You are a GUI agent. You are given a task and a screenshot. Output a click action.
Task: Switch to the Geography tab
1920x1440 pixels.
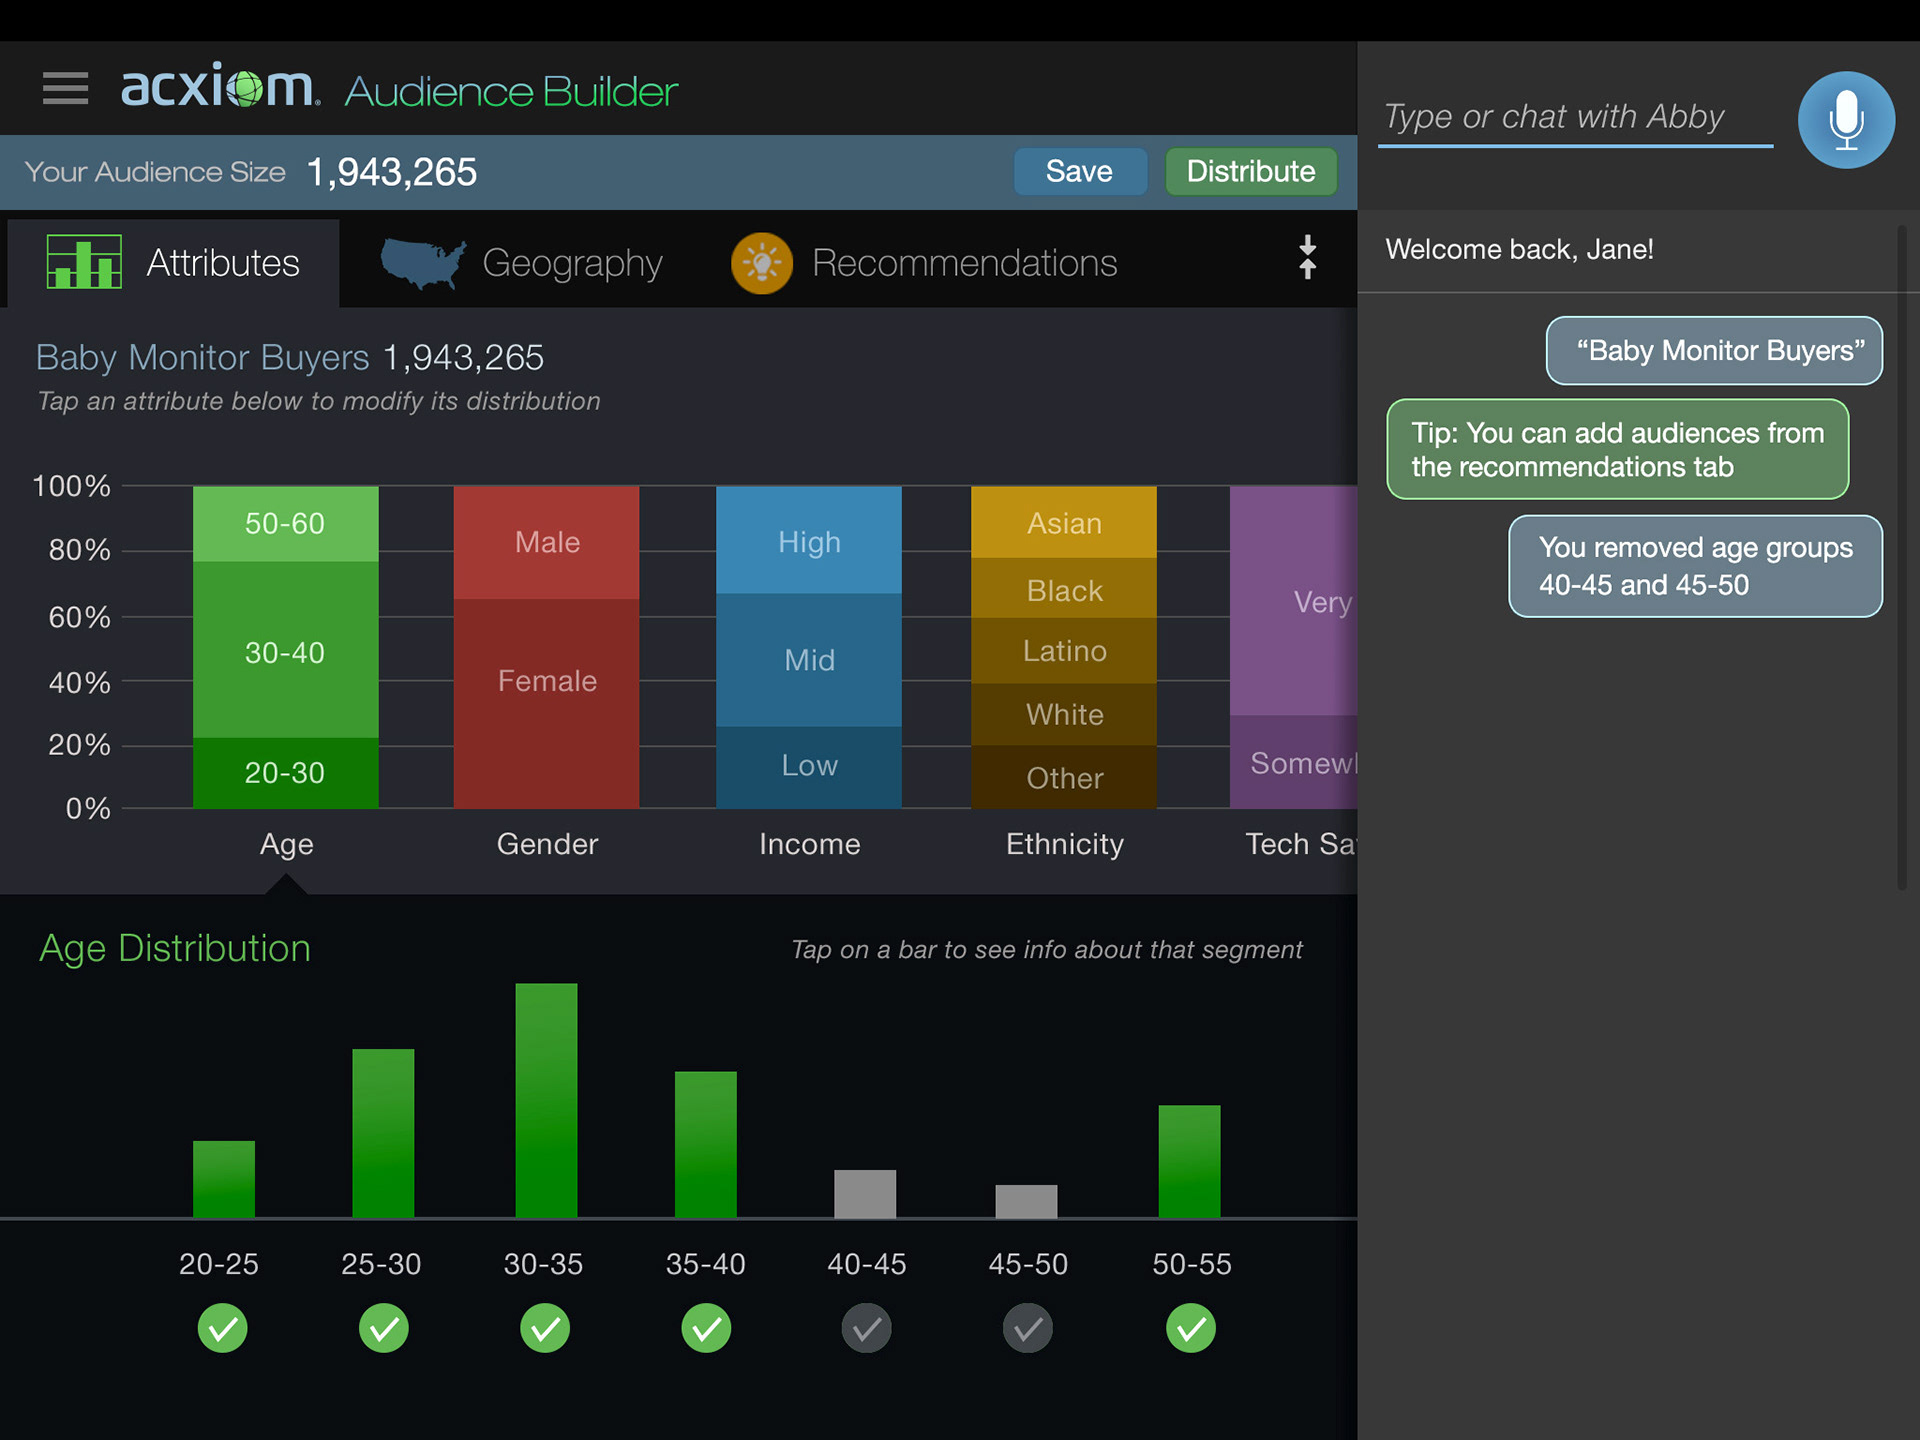572,263
